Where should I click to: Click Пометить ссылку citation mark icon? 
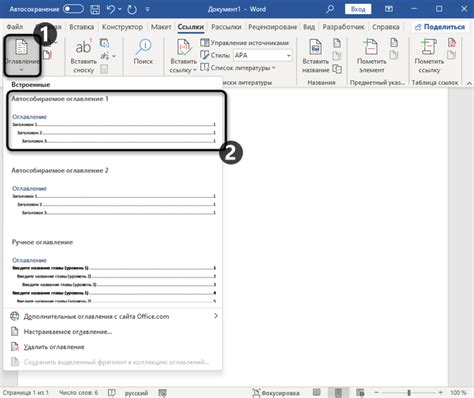point(429,56)
